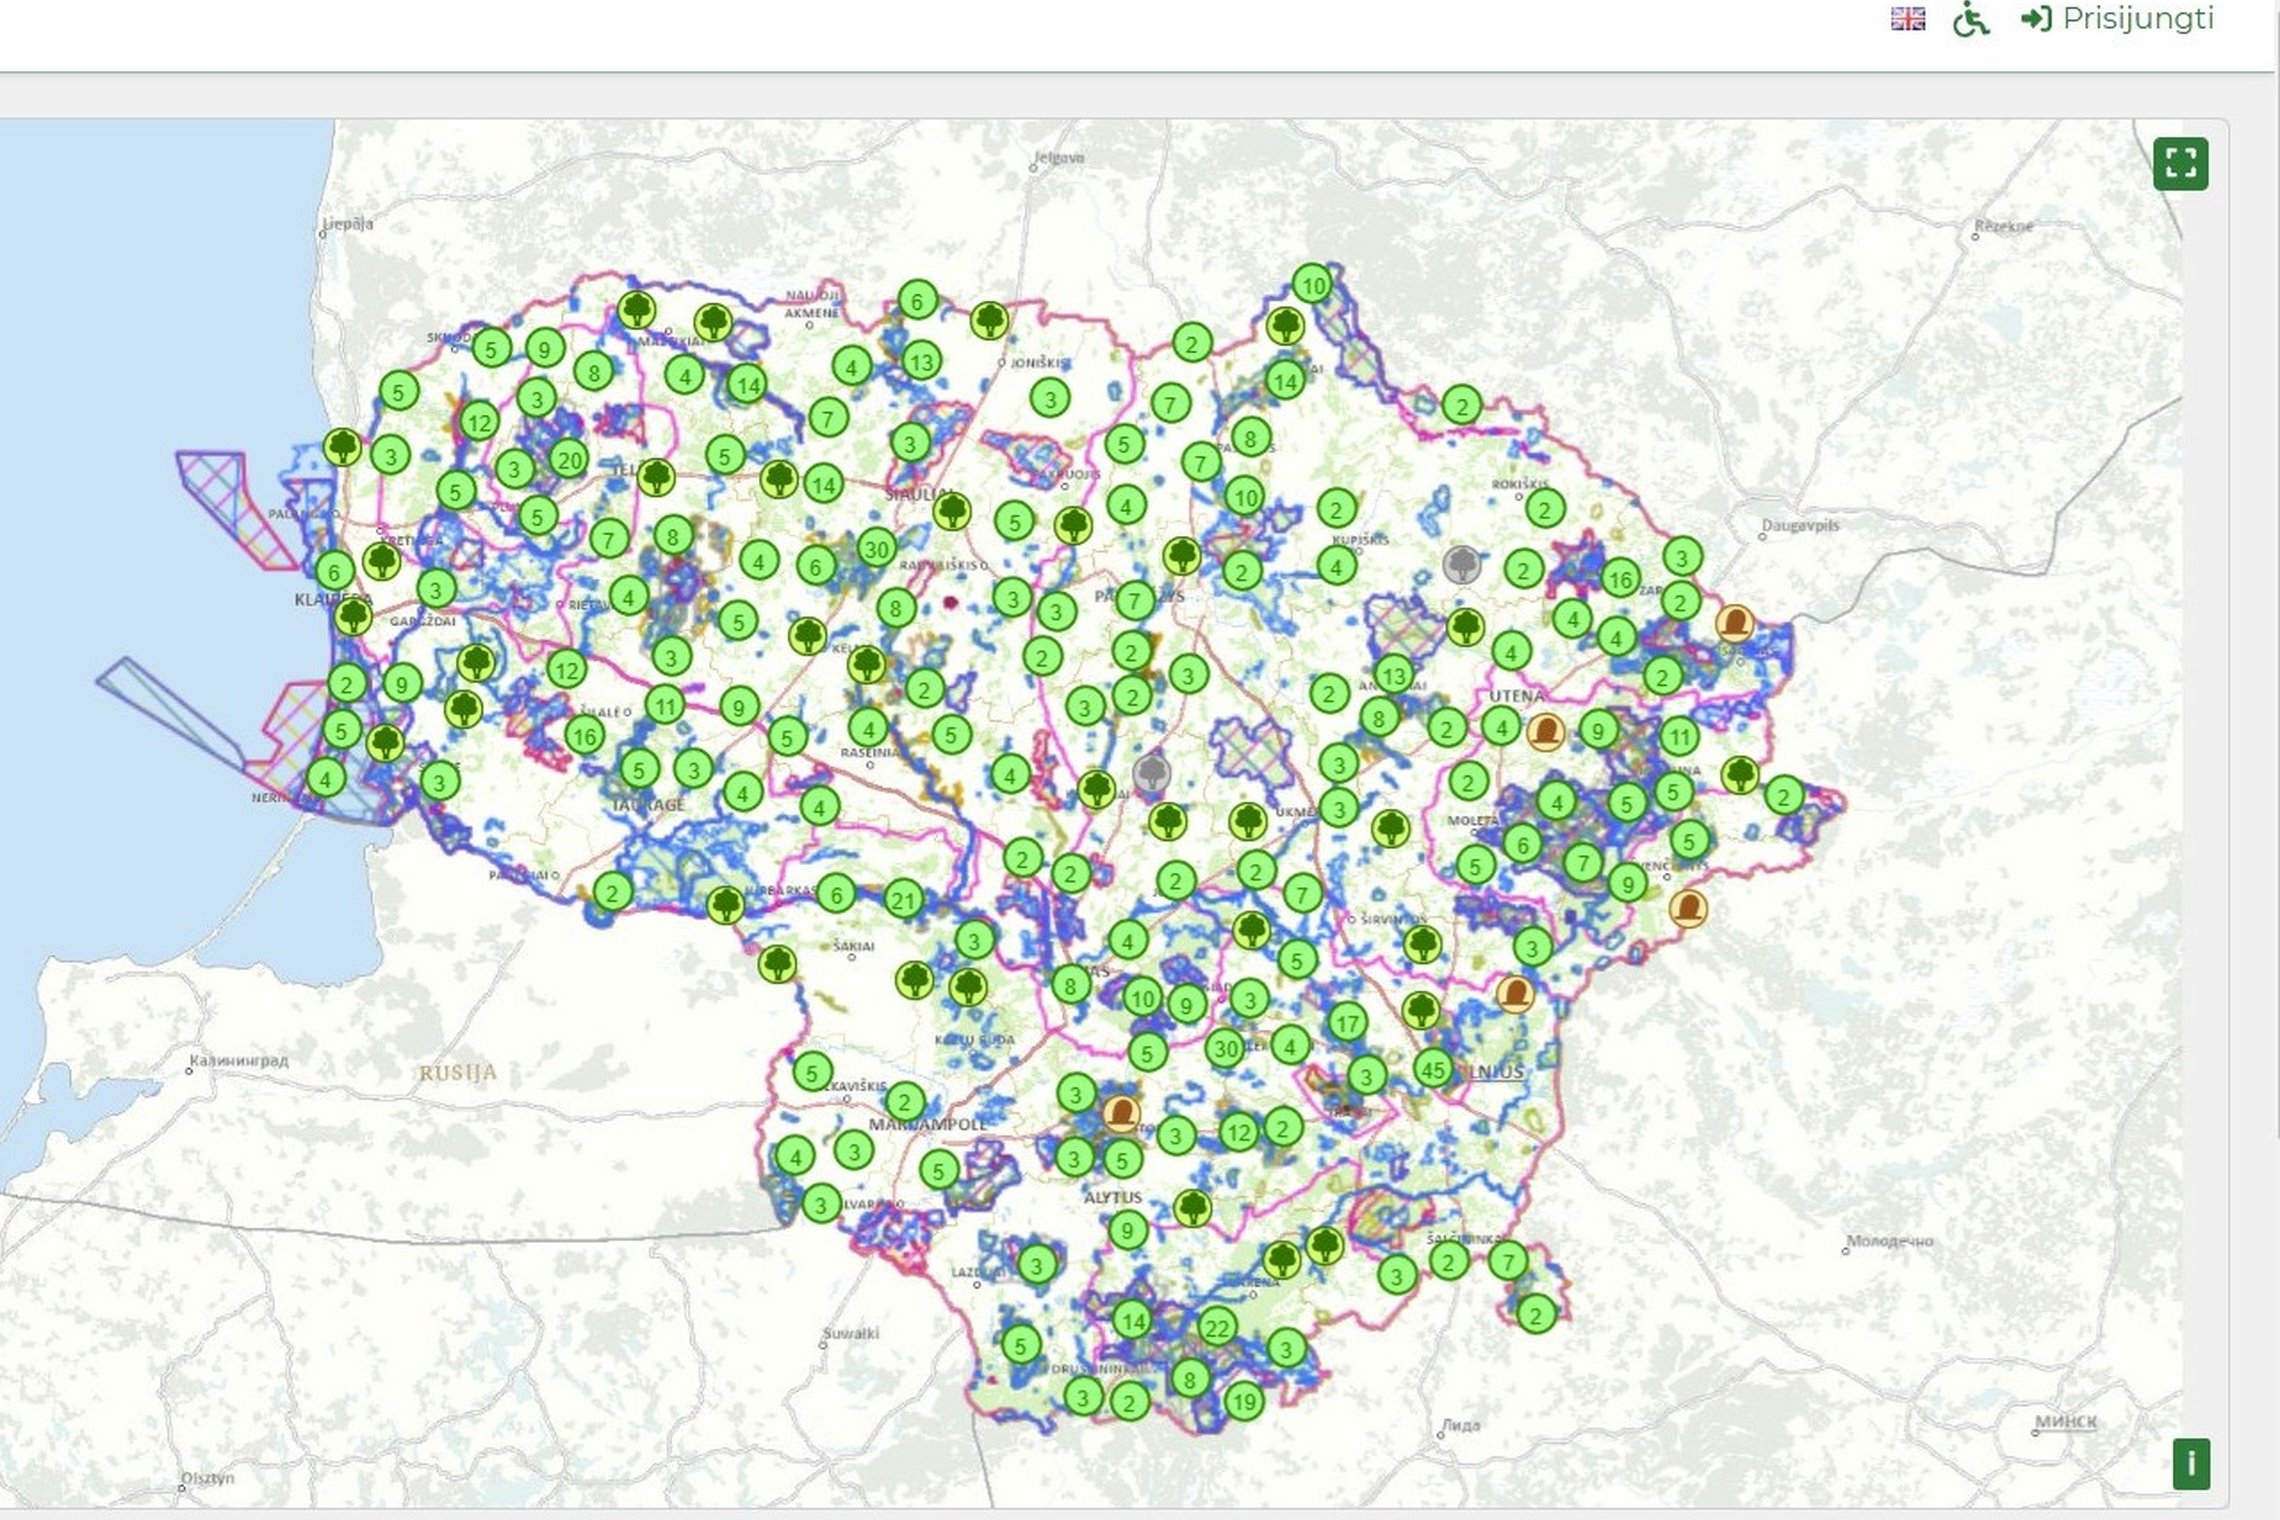Open the 4 cluster above Raseiniai

click(868, 727)
